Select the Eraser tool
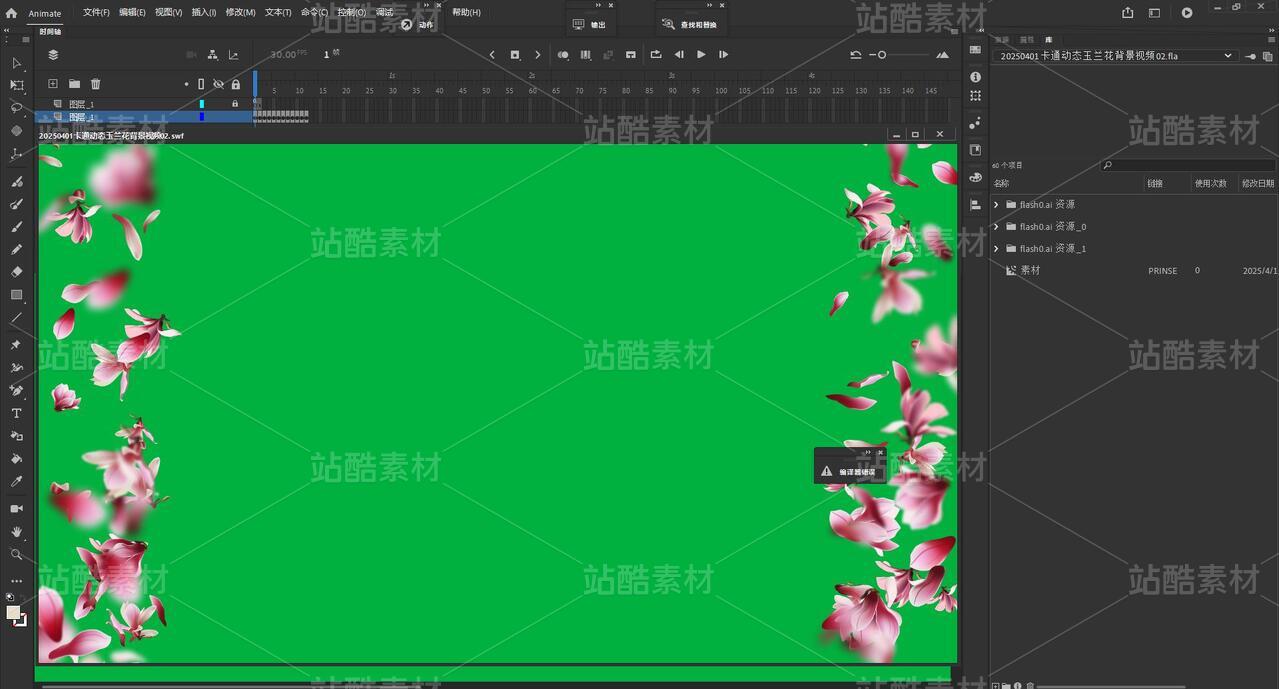This screenshot has width=1279, height=689. click(x=16, y=271)
